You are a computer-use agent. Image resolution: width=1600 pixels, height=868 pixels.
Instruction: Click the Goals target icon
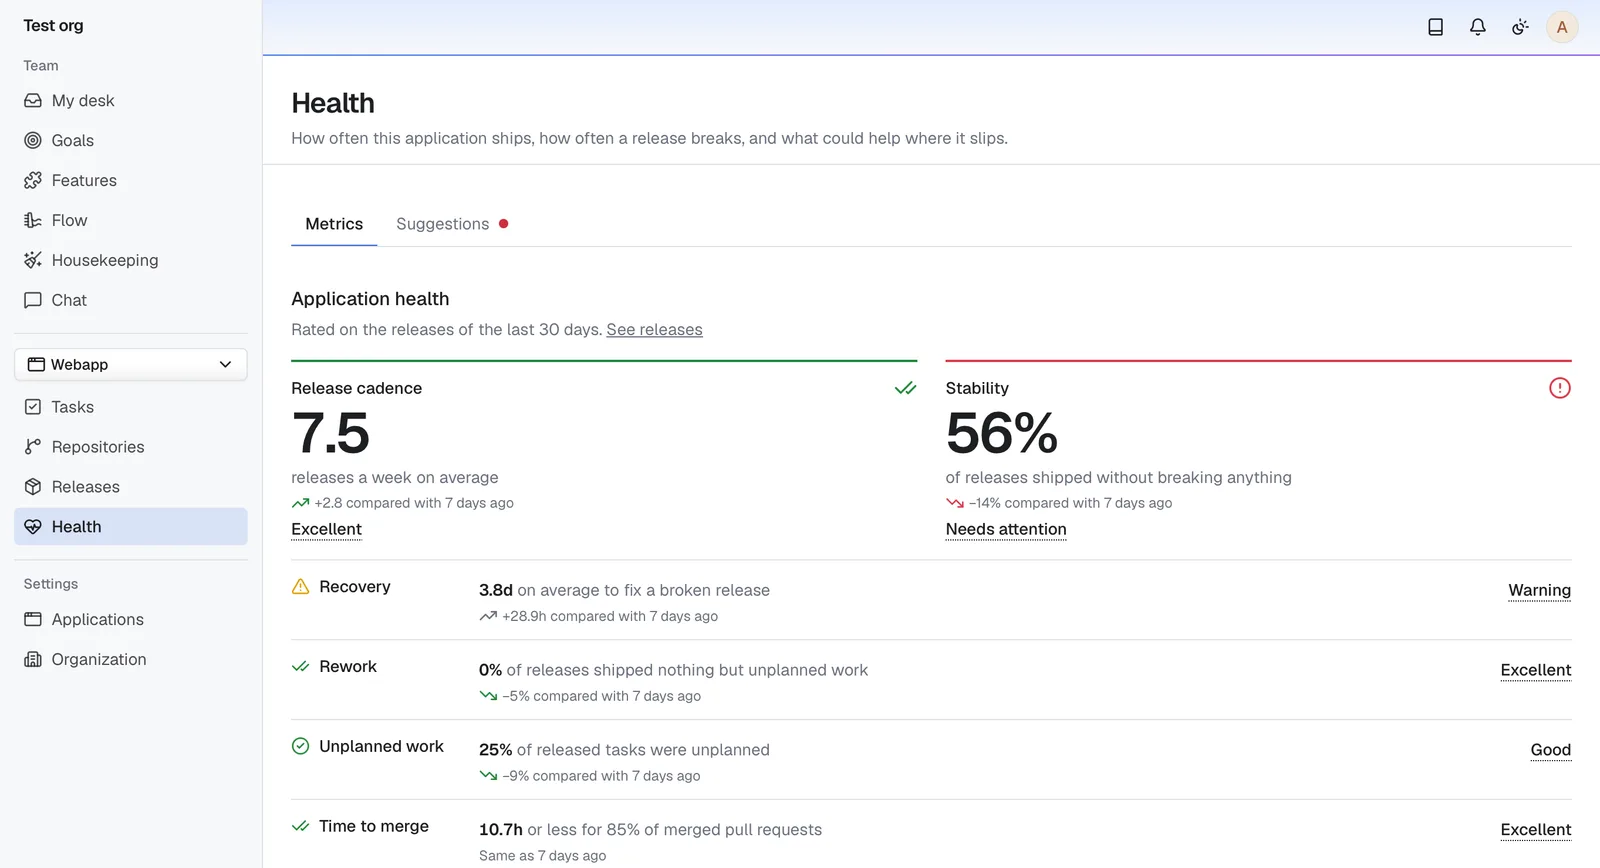tap(33, 141)
